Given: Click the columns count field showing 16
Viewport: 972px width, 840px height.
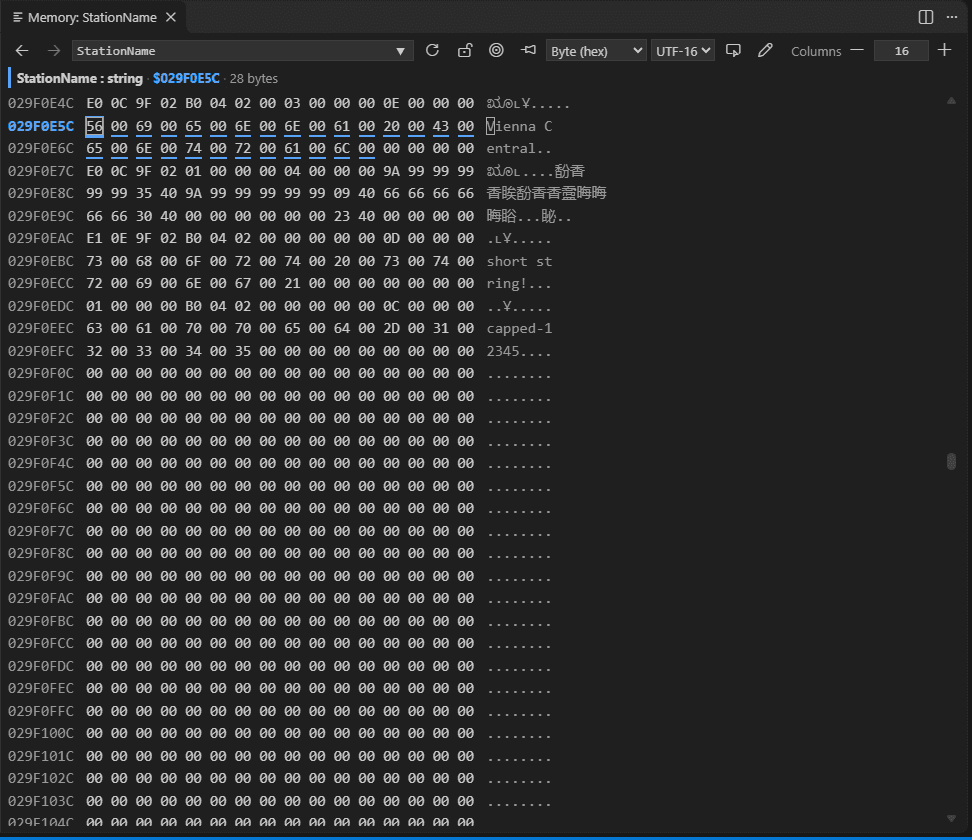Looking at the screenshot, I should click(901, 51).
